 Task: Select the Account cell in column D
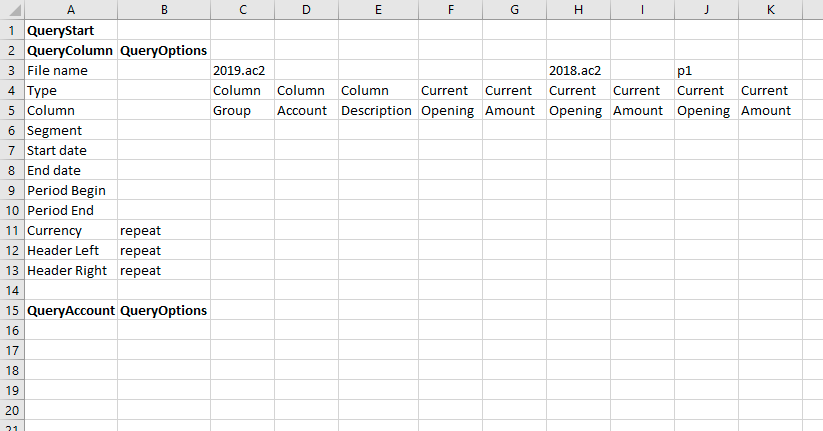306,111
